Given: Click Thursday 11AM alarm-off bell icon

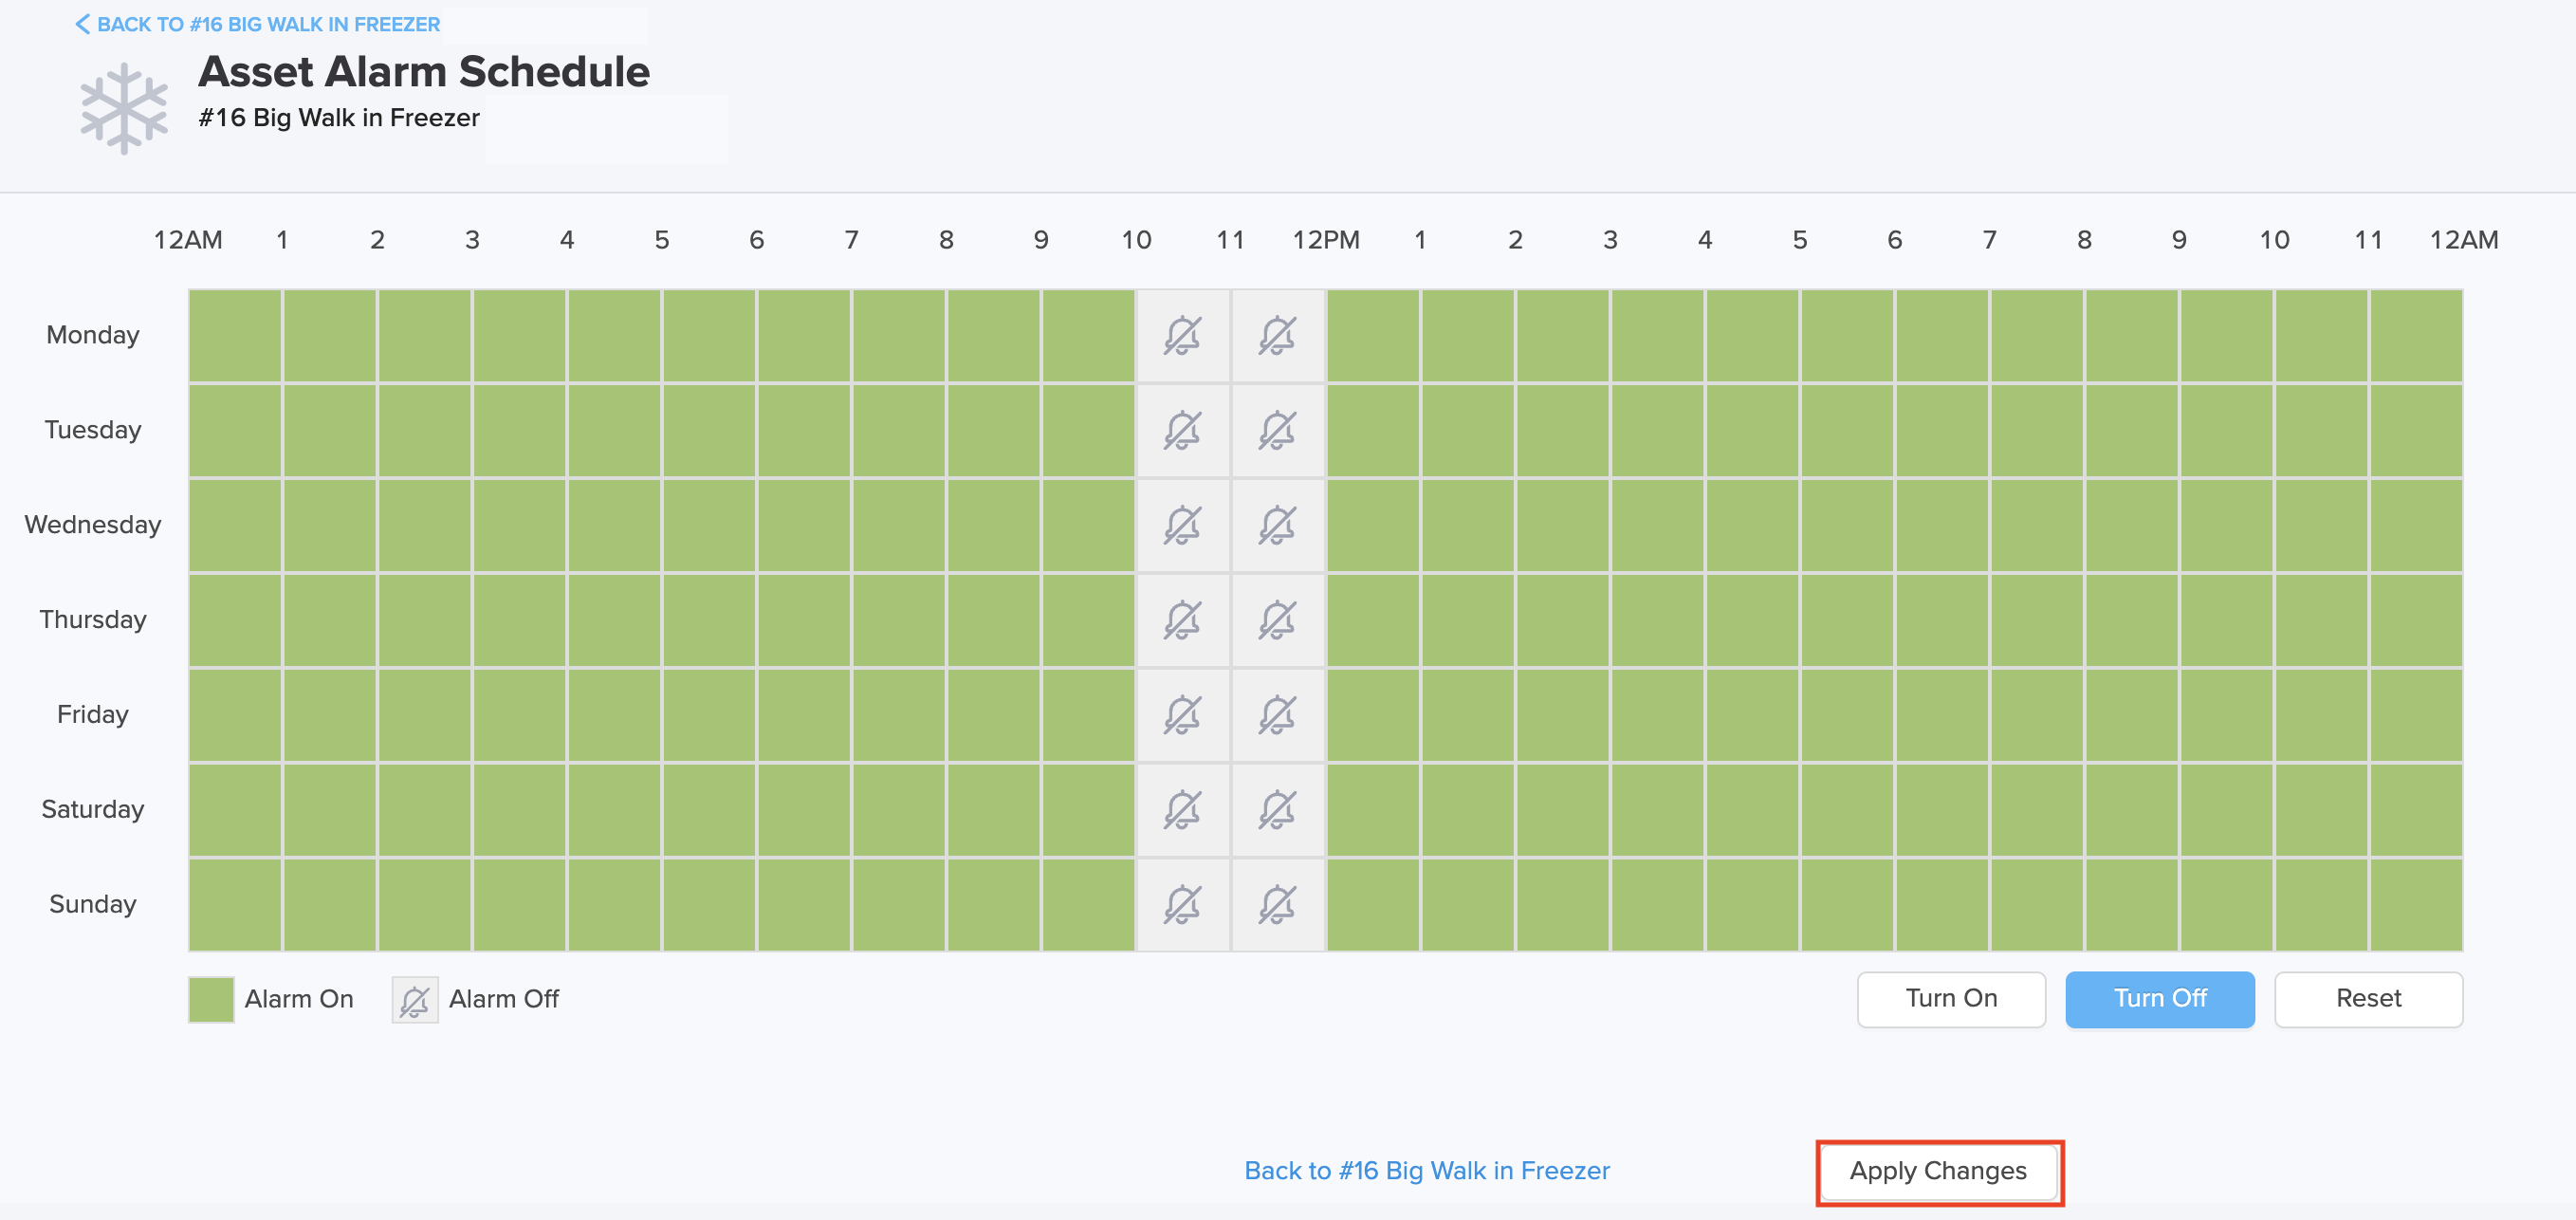Looking at the screenshot, I should pos(1278,620).
